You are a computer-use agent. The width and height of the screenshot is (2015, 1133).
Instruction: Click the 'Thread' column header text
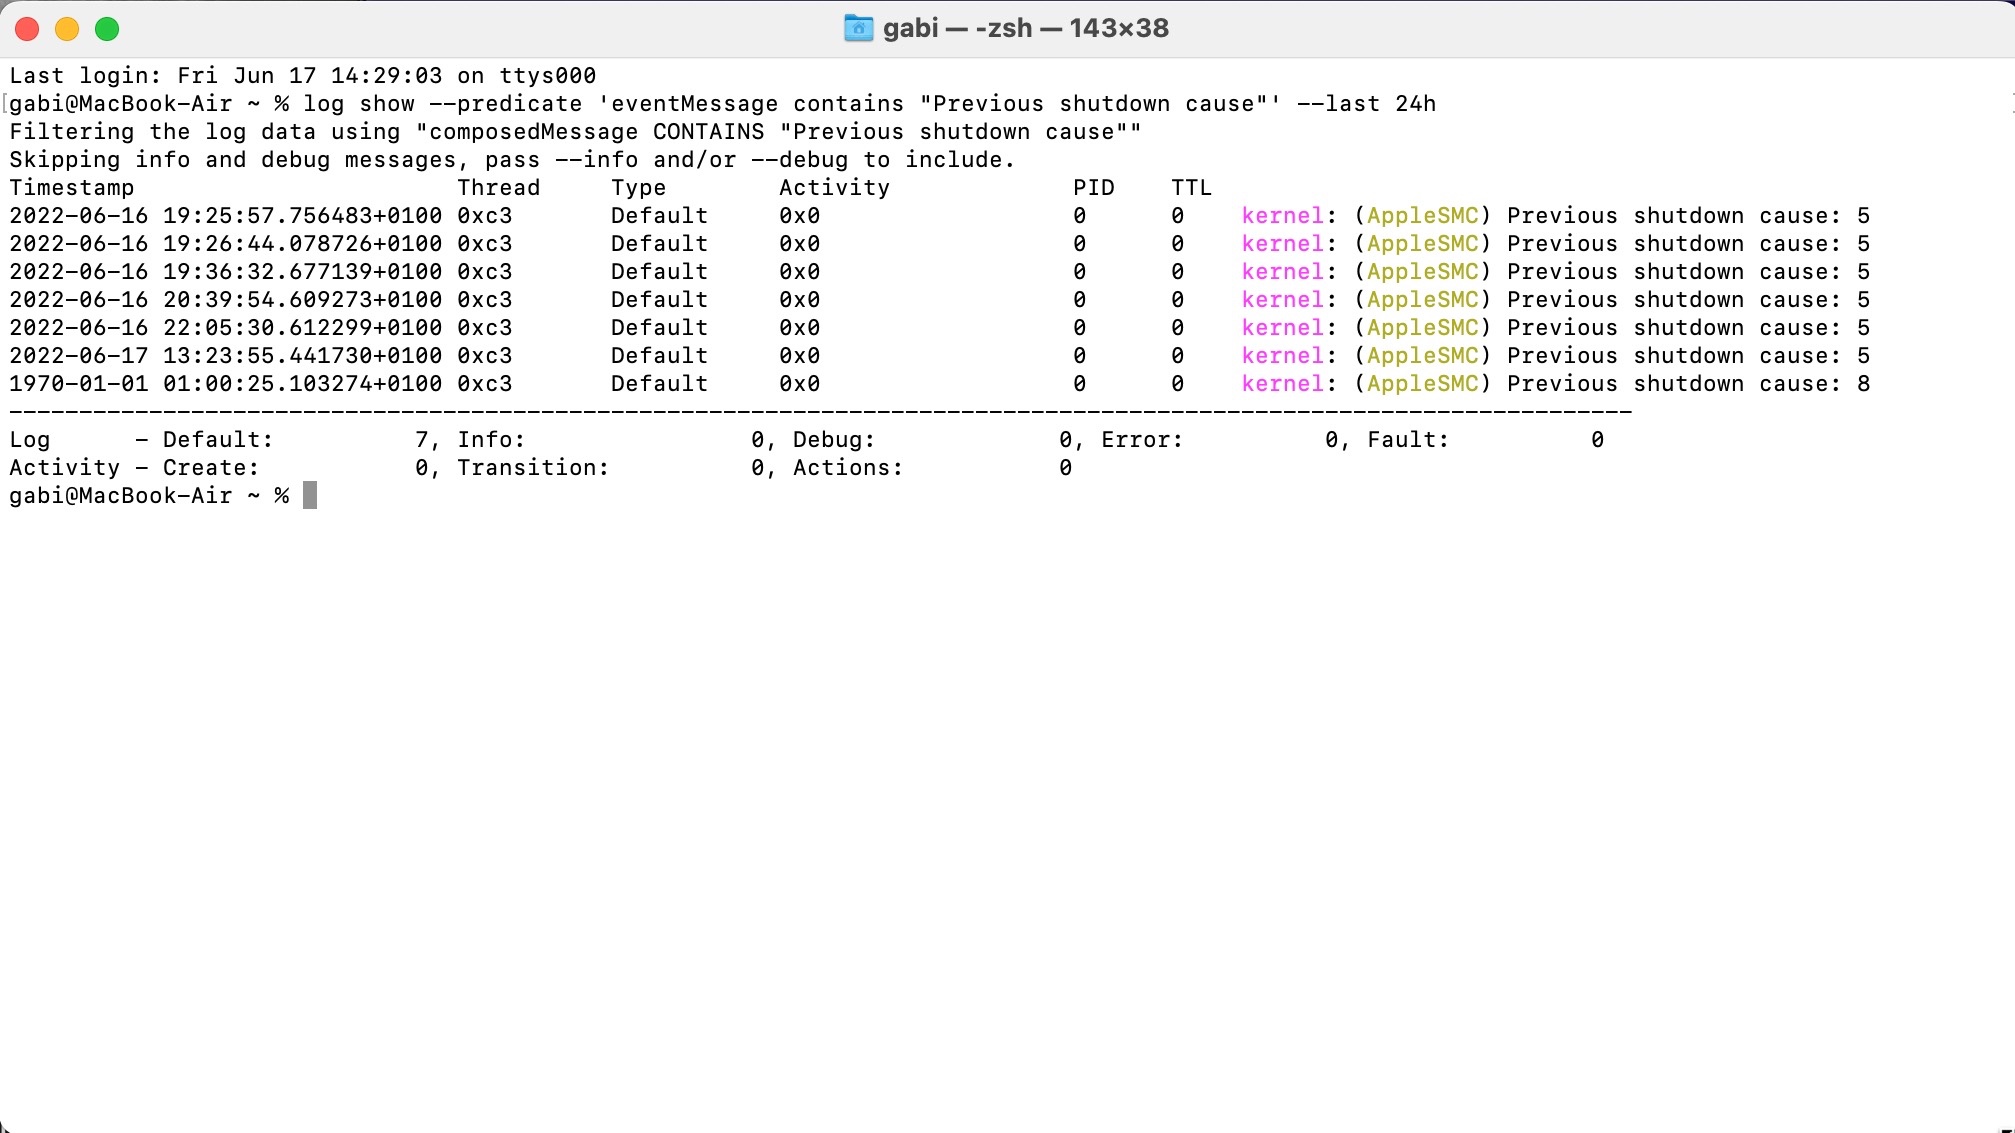pyautogui.click(x=498, y=188)
